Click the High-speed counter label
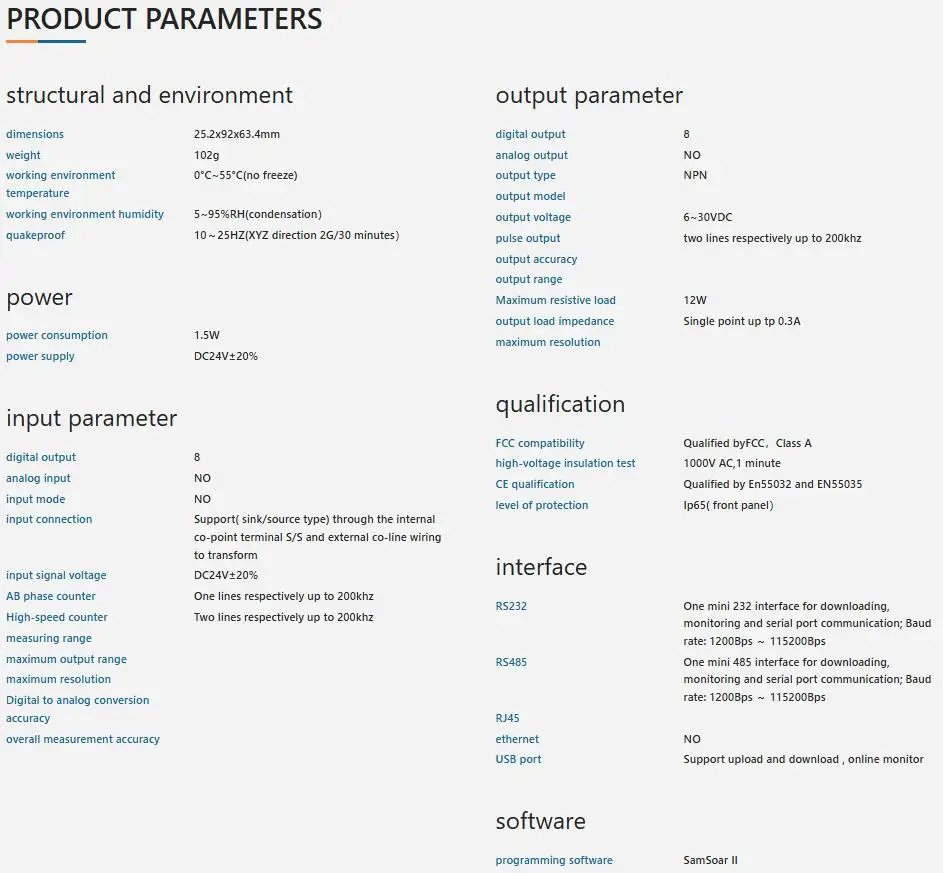Screen dimensions: 943x873 tap(57, 617)
